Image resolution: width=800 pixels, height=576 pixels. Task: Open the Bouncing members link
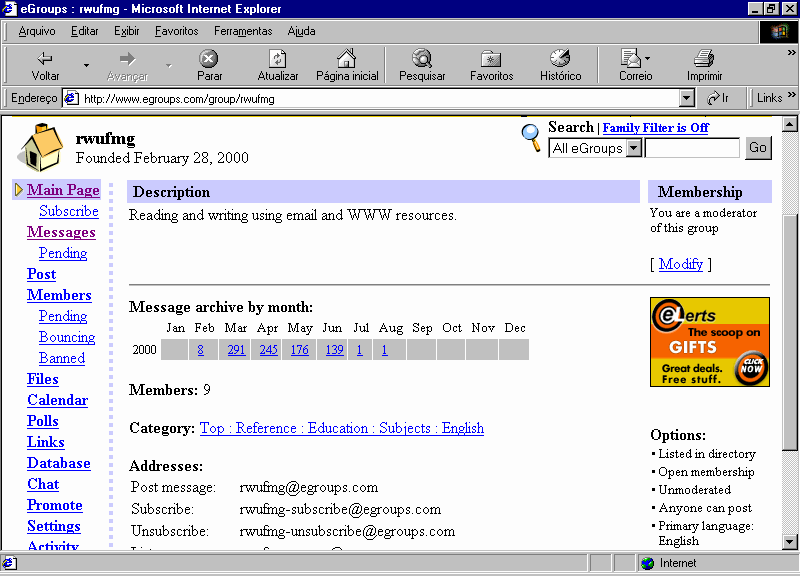(x=67, y=337)
